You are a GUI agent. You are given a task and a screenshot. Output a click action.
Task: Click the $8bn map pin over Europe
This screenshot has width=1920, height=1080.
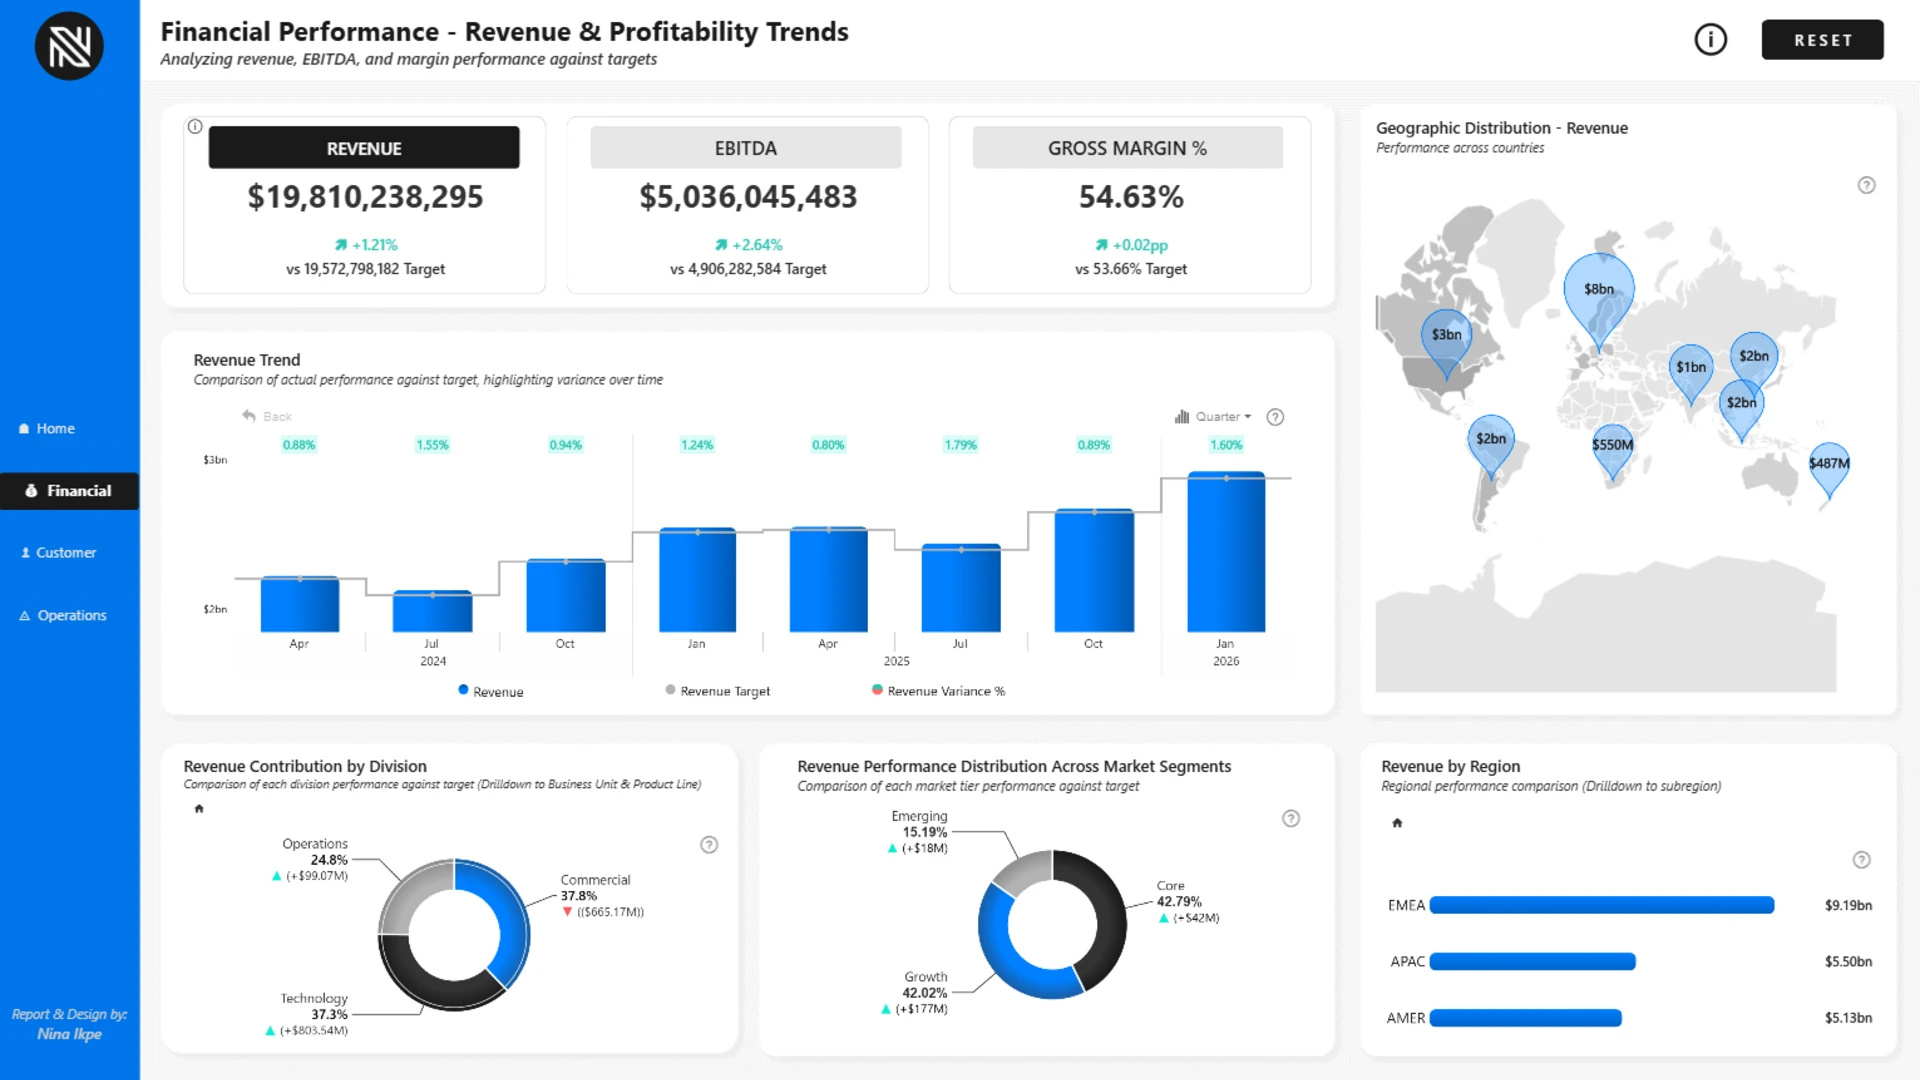(1598, 290)
